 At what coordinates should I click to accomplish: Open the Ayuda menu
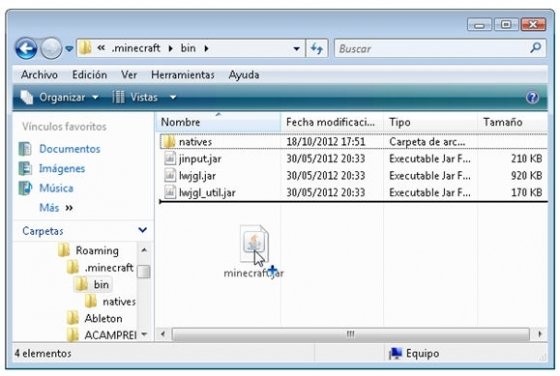point(244,75)
